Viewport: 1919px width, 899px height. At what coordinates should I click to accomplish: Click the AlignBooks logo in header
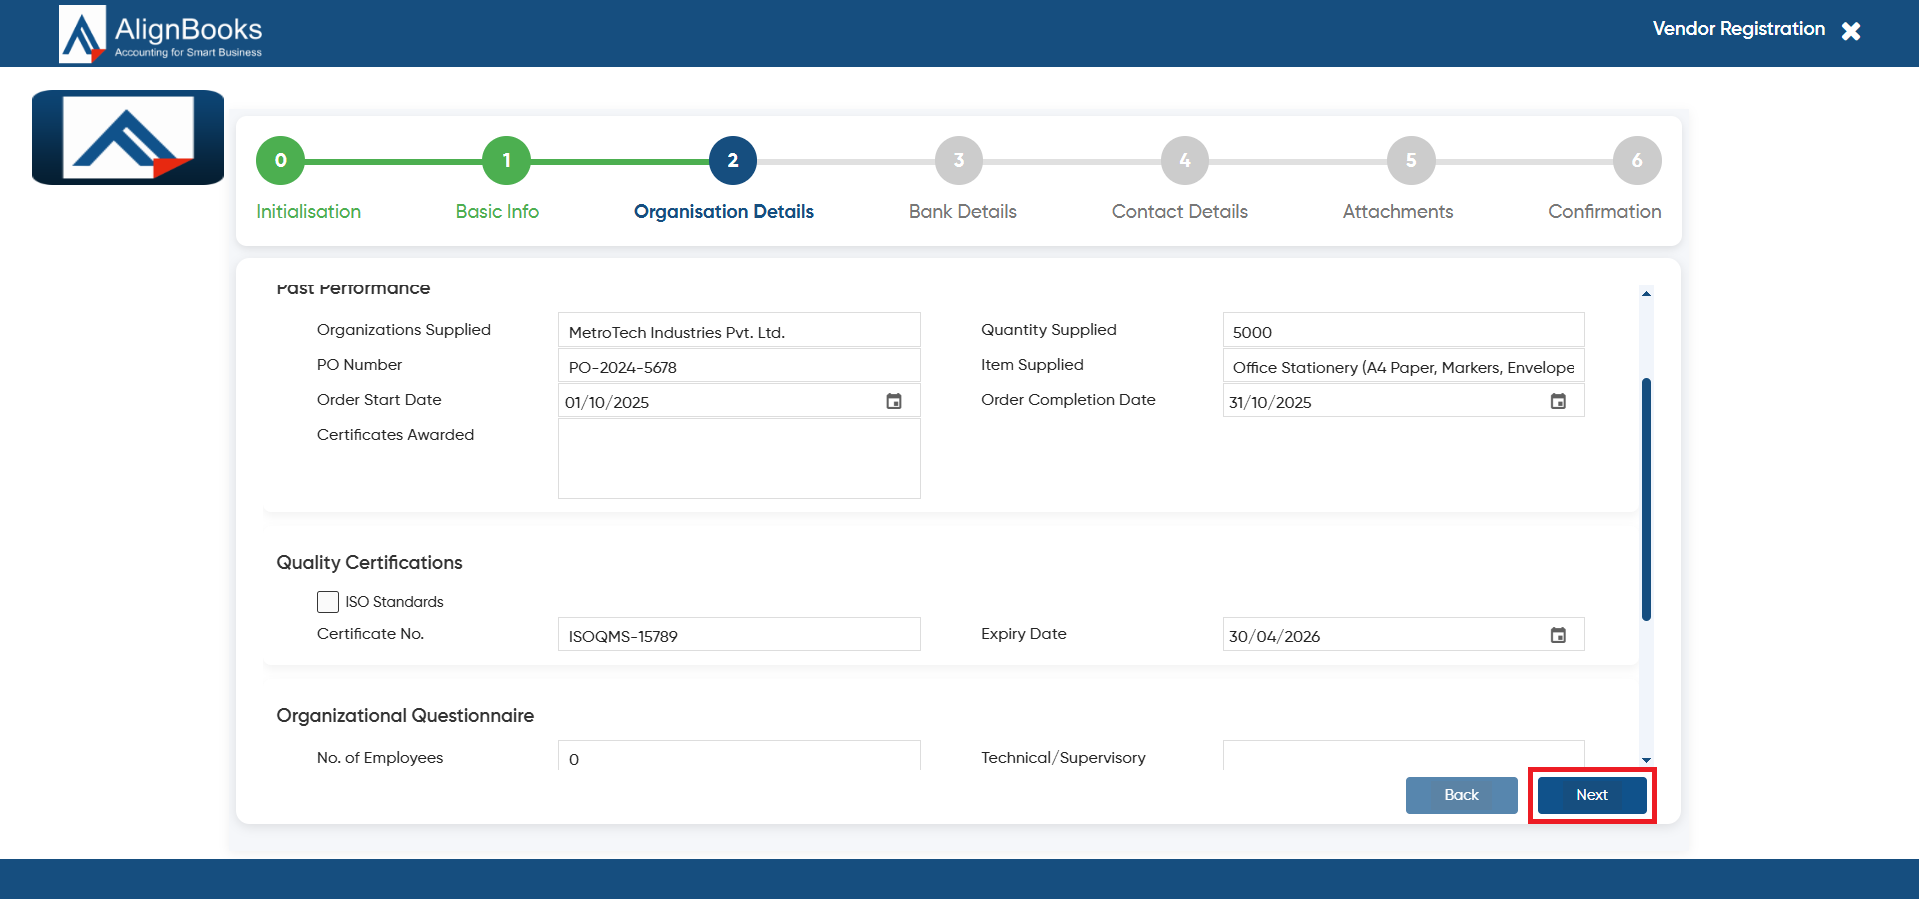pyautogui.click(x=161, y=34)
